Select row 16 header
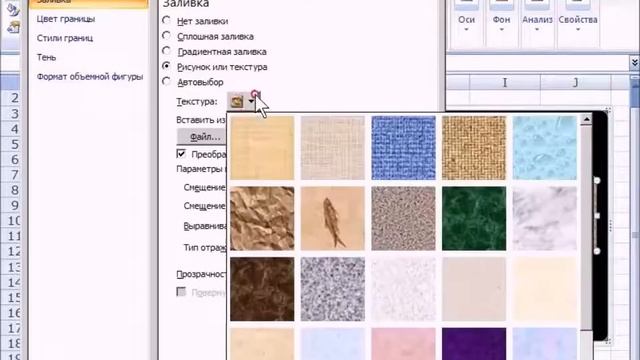Screen dimensions: 640x360 (10, 313)
